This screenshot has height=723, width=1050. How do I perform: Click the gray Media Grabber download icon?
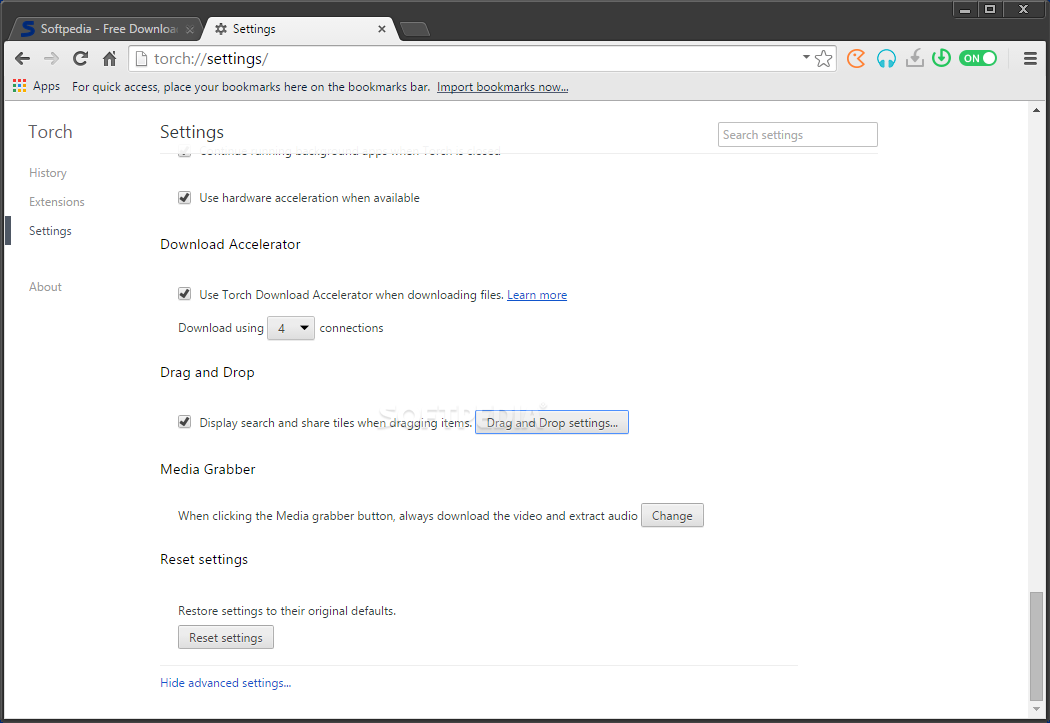pyautogui.click(x=914, y=58)
